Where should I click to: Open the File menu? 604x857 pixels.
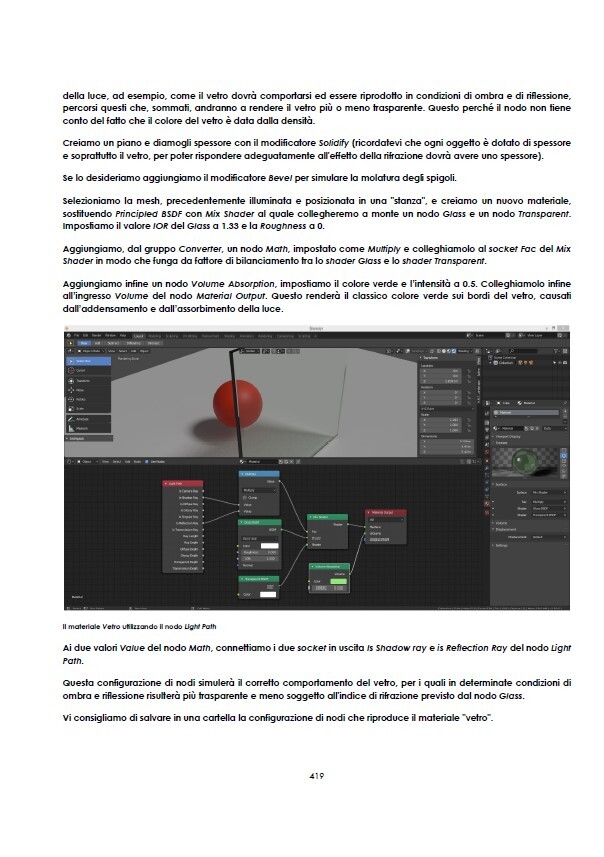(x=77, y=336)
